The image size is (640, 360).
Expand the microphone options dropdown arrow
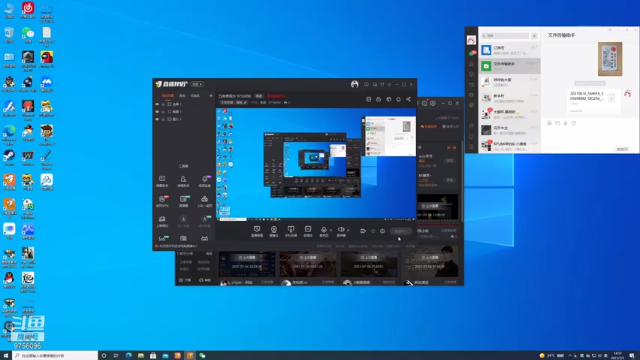331,230
